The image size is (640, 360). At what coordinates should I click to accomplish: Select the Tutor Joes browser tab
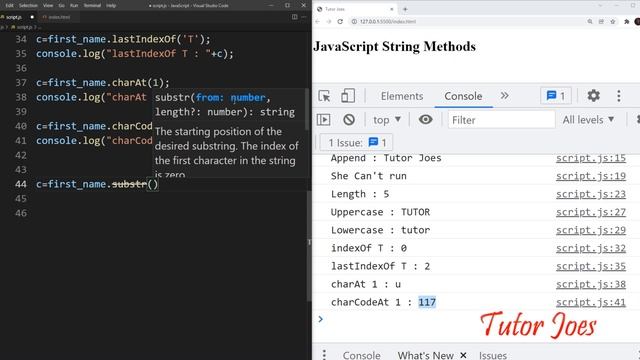355,9
